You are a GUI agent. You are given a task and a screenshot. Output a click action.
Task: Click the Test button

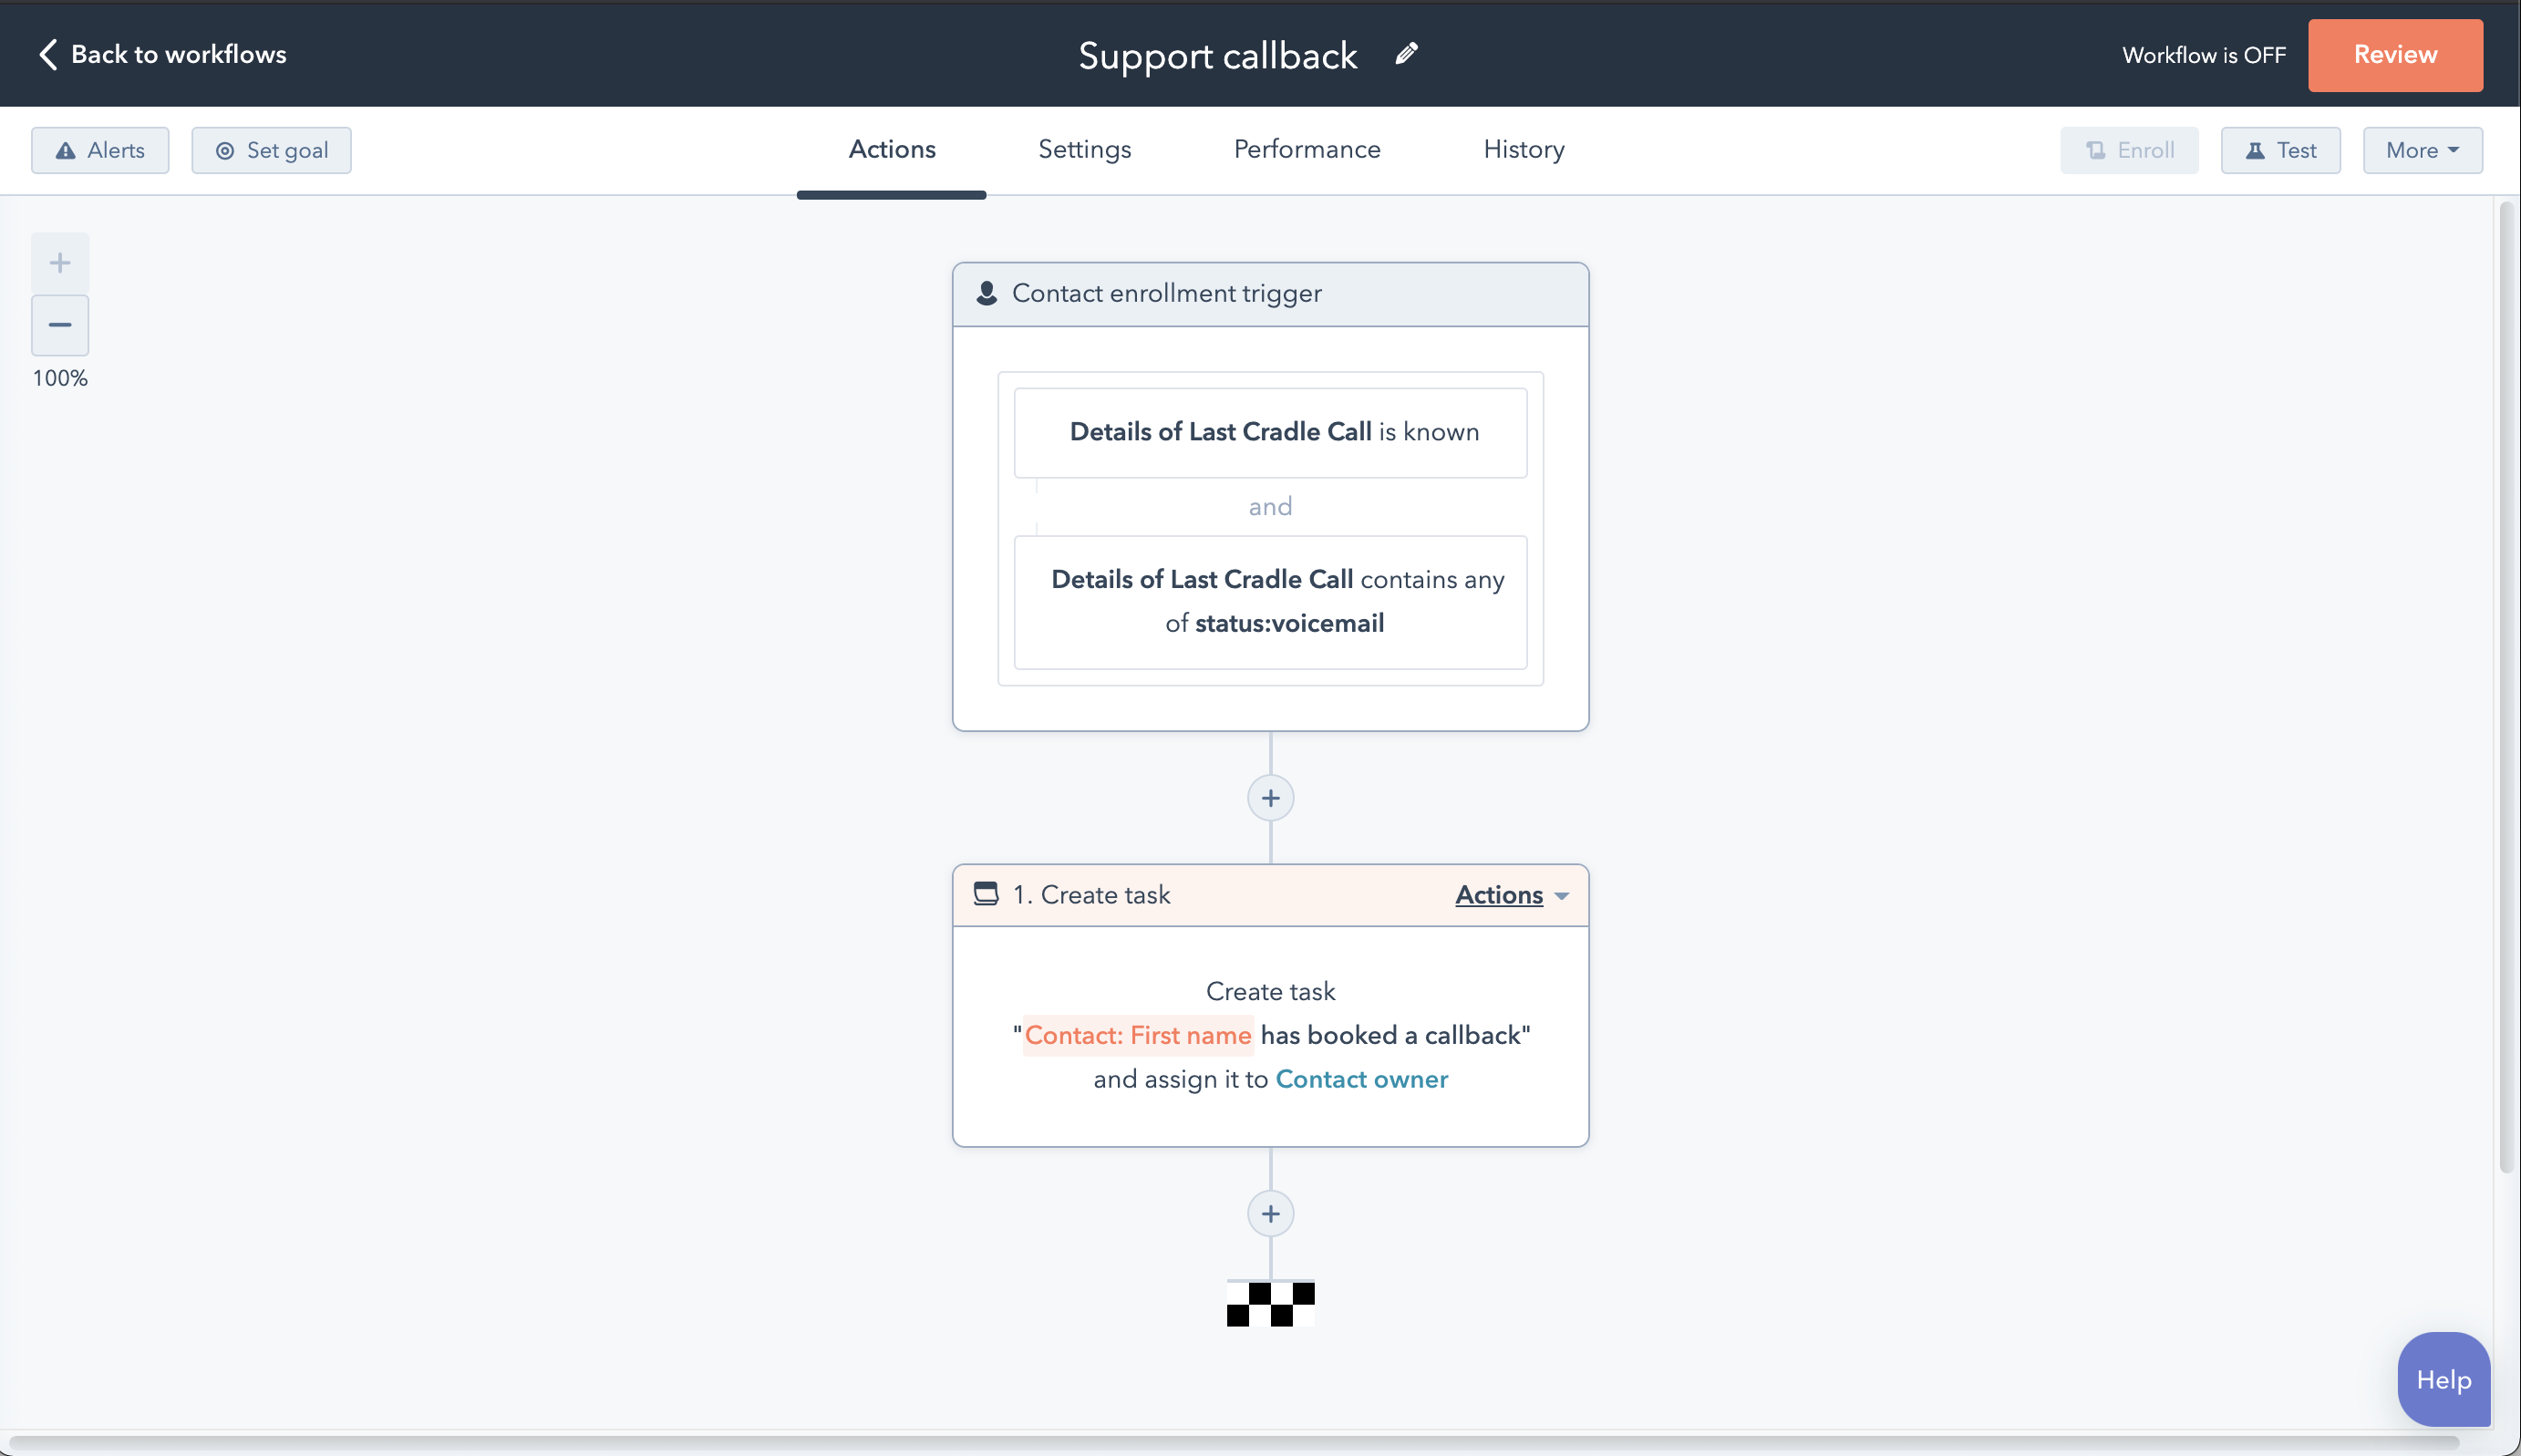[2280, 150]
